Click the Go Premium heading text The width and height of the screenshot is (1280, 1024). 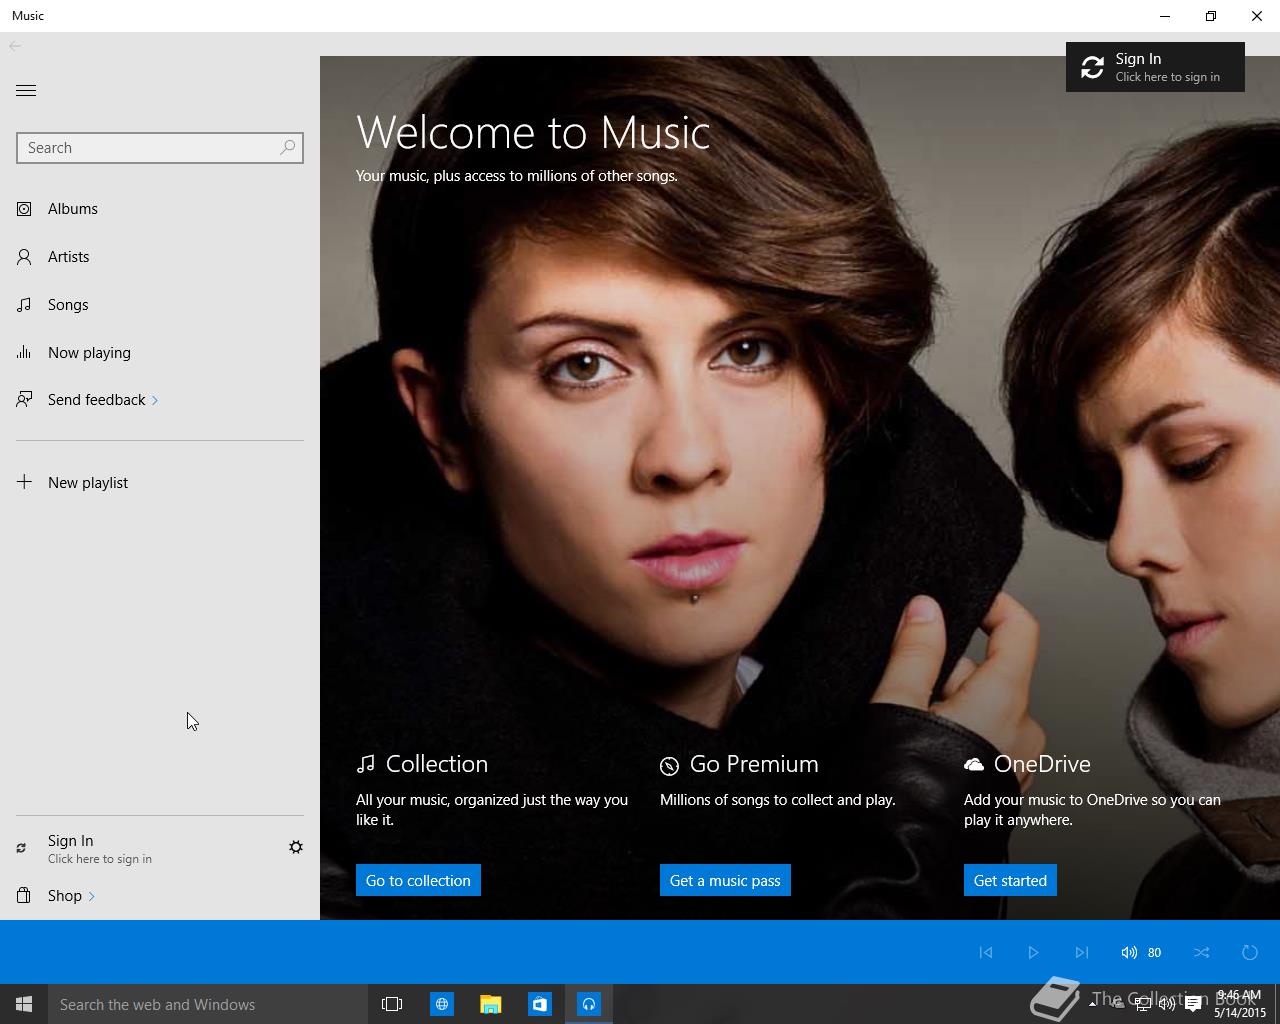tap(754, 764)
